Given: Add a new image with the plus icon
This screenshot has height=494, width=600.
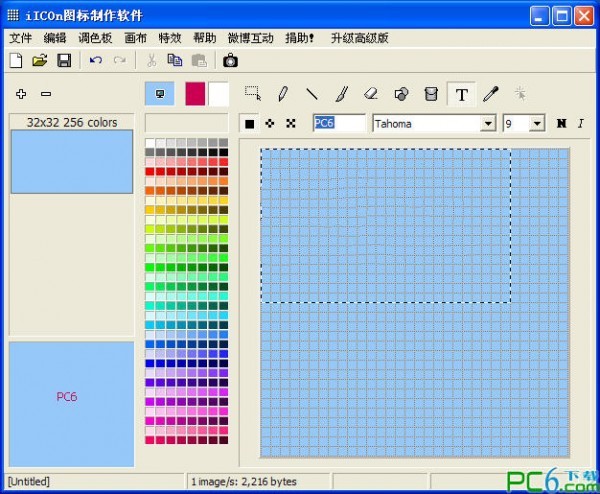Looking at the screenshot, I should pos(21,94).
